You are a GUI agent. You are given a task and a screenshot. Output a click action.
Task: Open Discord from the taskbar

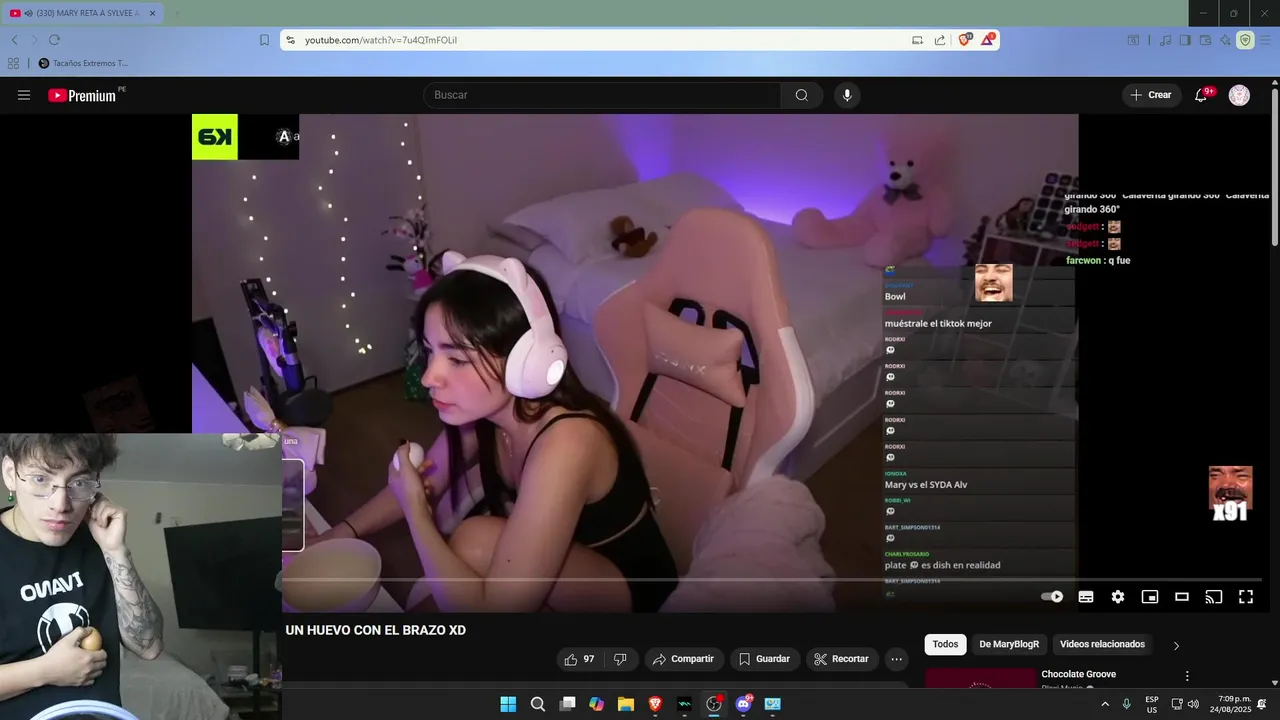743,704
